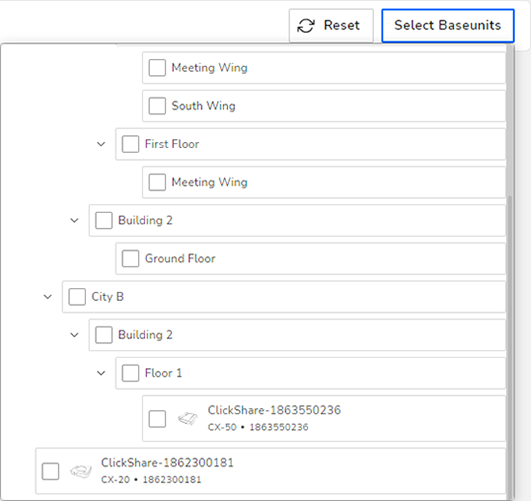Image resolution: width=531 pixels, height=501 pixels.
Task: Open the Select Baseunits dropdown button
Action: [448, 26]
